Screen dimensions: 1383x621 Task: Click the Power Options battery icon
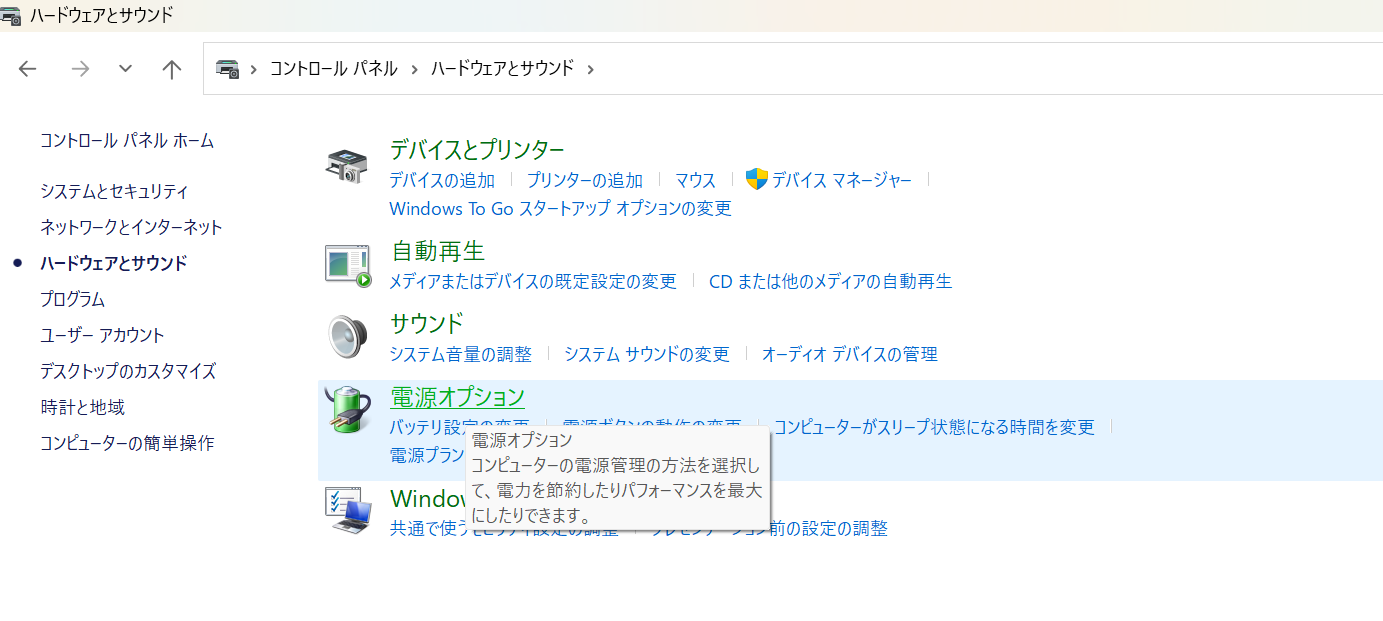pos(347,410)
